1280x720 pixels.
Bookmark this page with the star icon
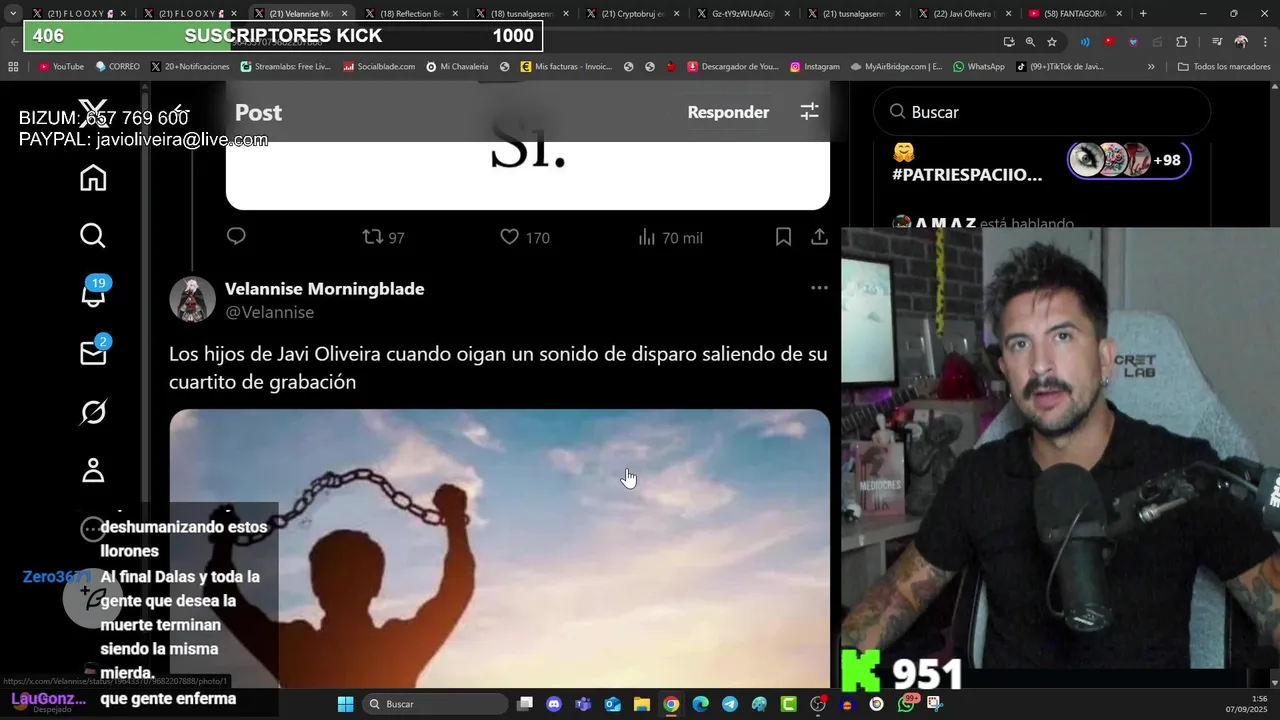point(1052,42)
